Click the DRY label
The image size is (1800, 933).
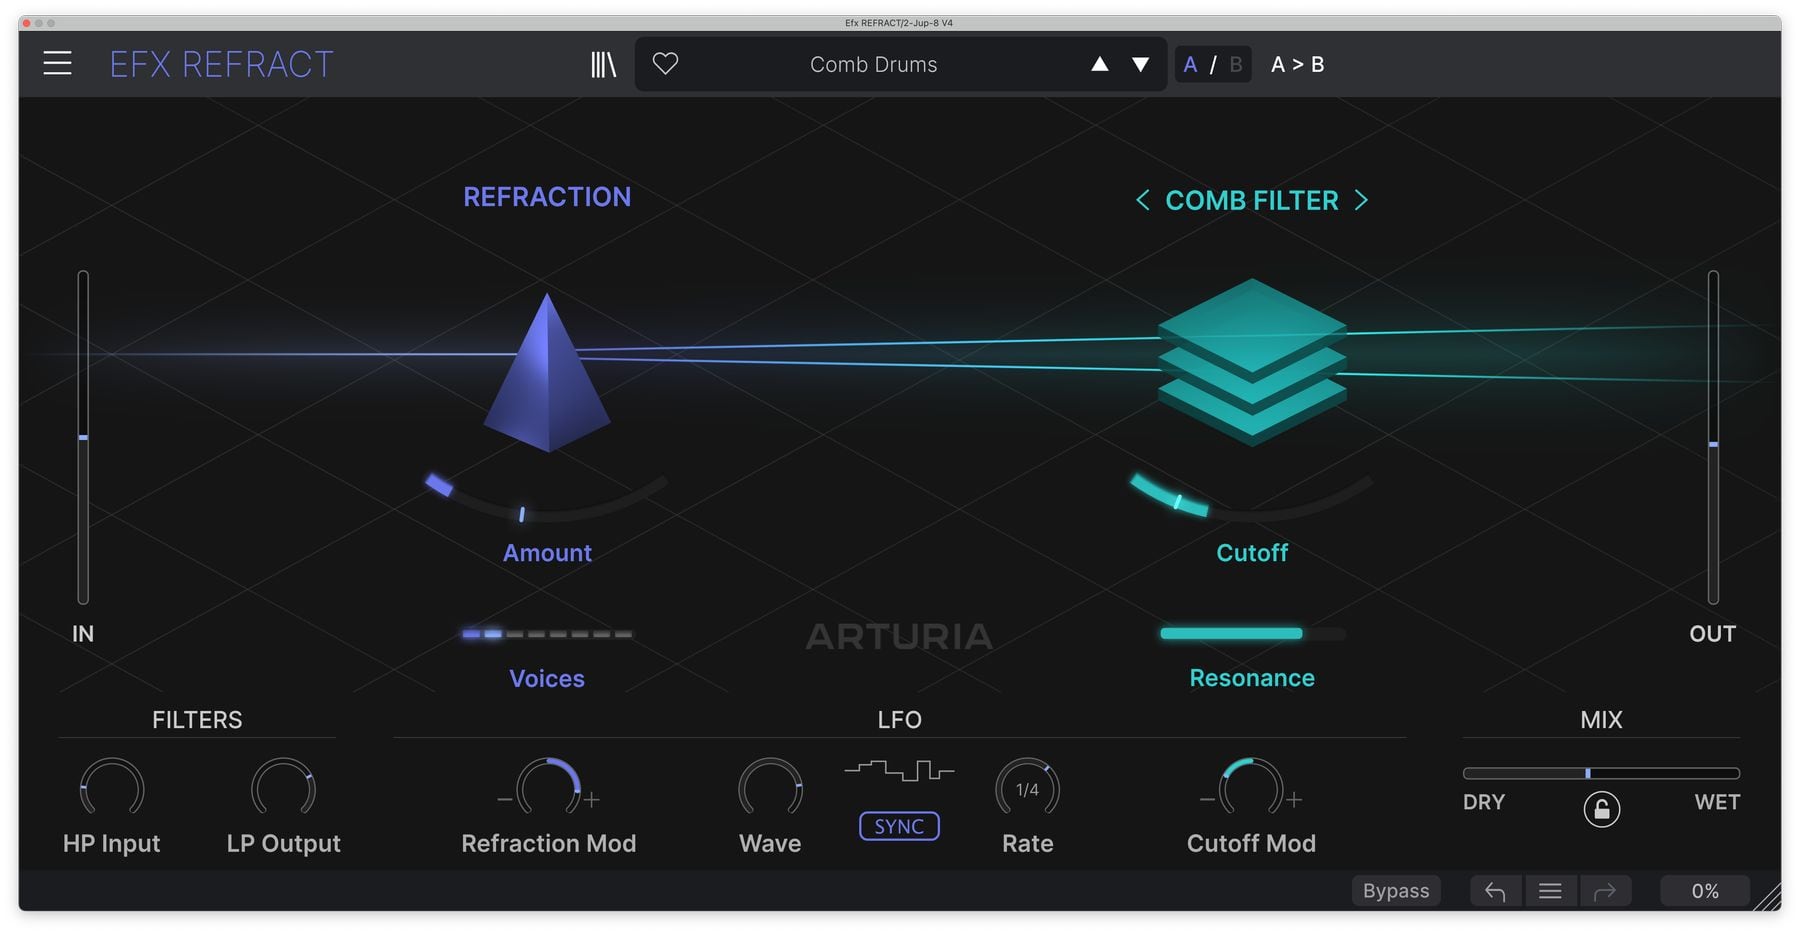[x=1484, y=802]
